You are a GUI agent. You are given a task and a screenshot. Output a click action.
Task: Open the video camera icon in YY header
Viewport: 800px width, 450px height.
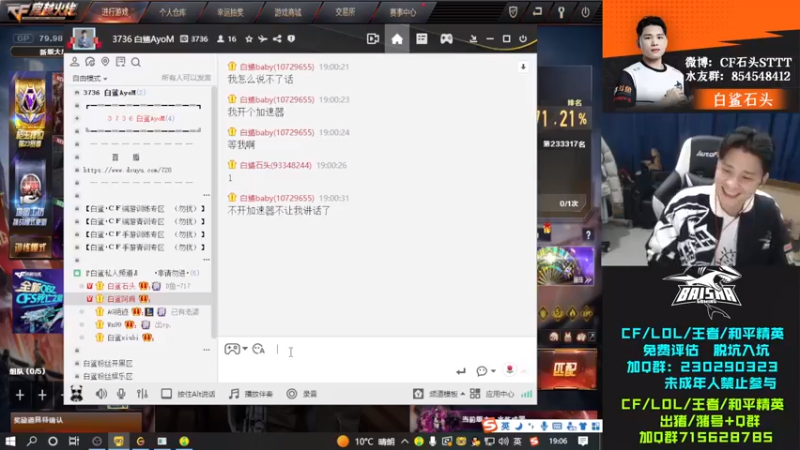click(x=373, y=39)
